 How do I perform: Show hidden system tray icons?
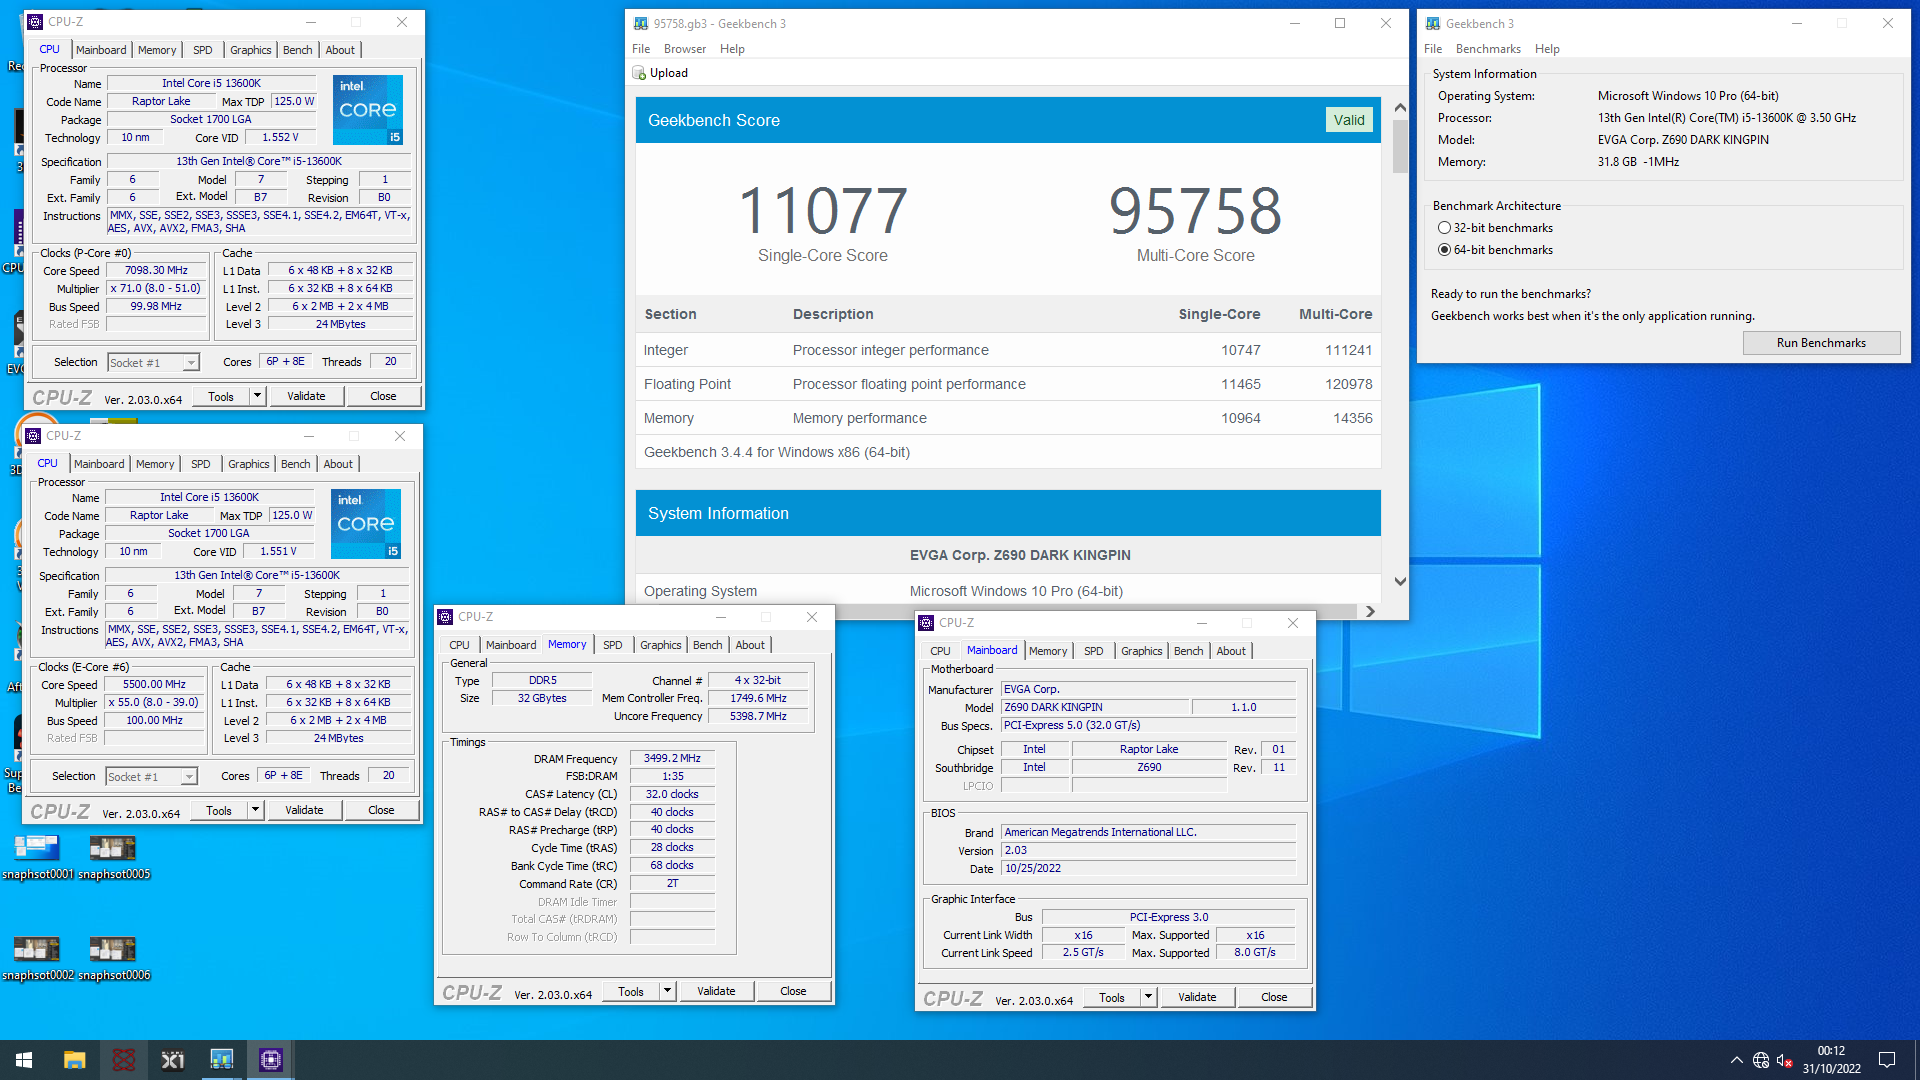point(1736,1060)
